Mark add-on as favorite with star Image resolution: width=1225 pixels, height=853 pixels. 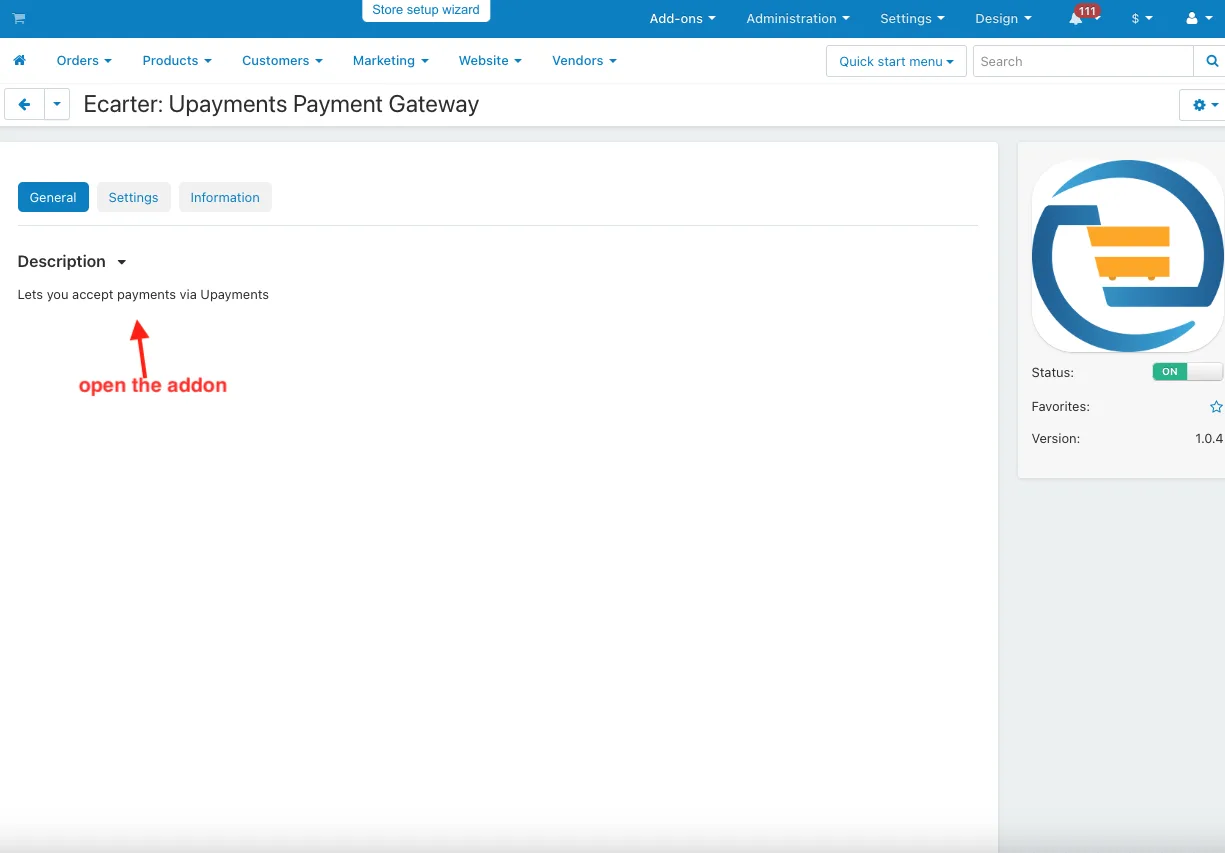1216,407
